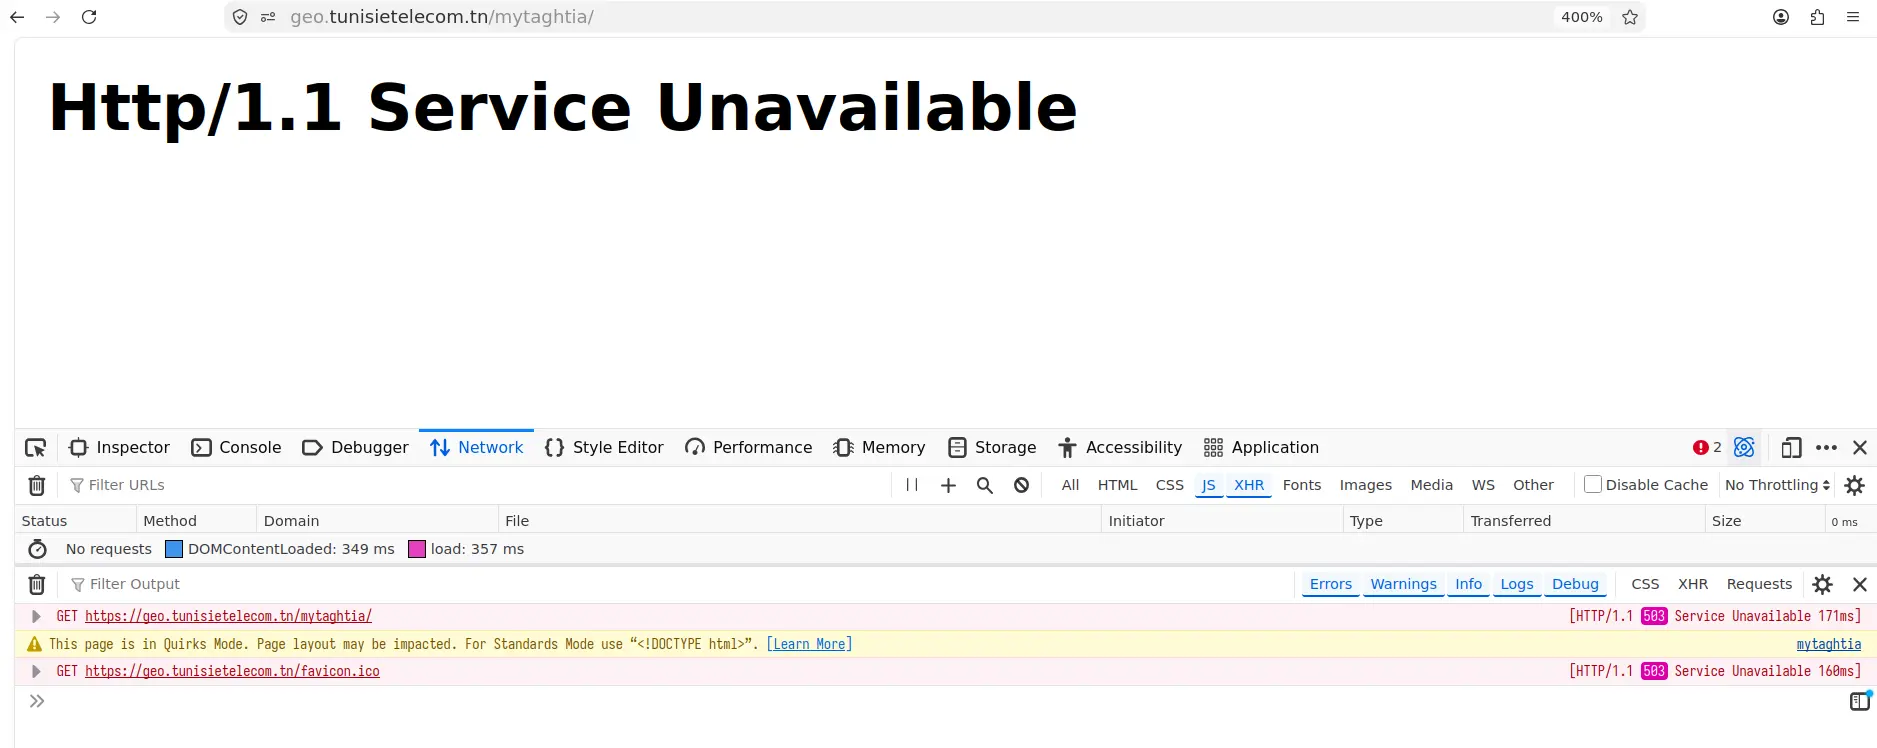This screenshot has height=748, width=1877.
Task: Toggle the console Errors filter
Action: pos(1331,584)
